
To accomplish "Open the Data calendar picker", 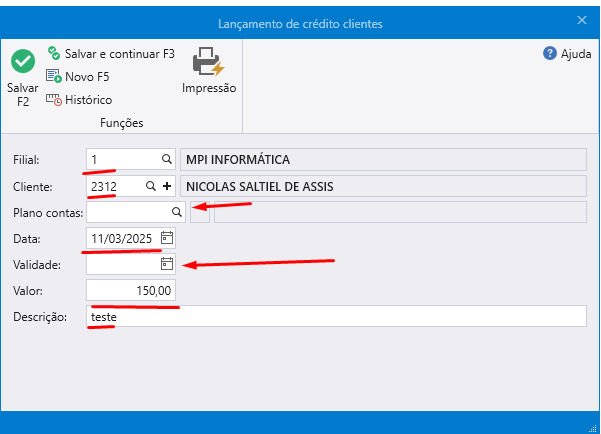I will (167, 238).
